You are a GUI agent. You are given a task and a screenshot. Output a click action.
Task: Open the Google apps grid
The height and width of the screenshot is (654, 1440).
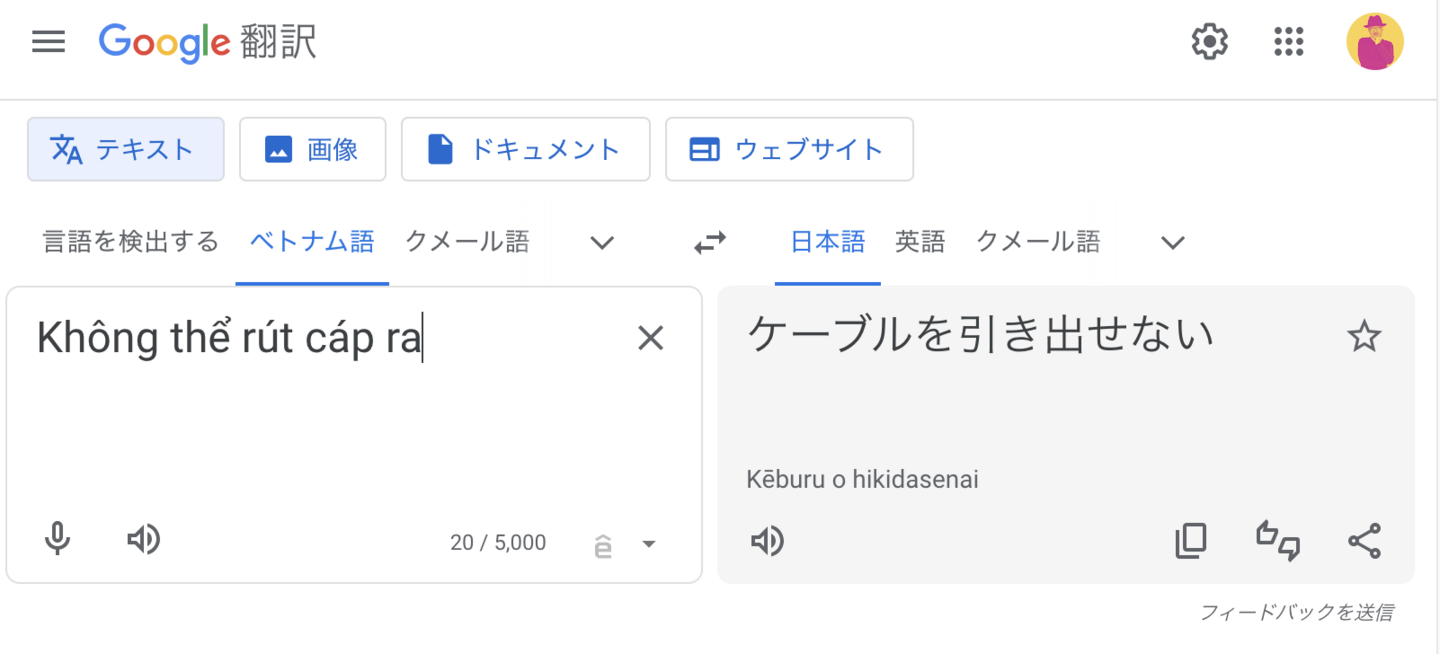click(x=1289, y=42)
